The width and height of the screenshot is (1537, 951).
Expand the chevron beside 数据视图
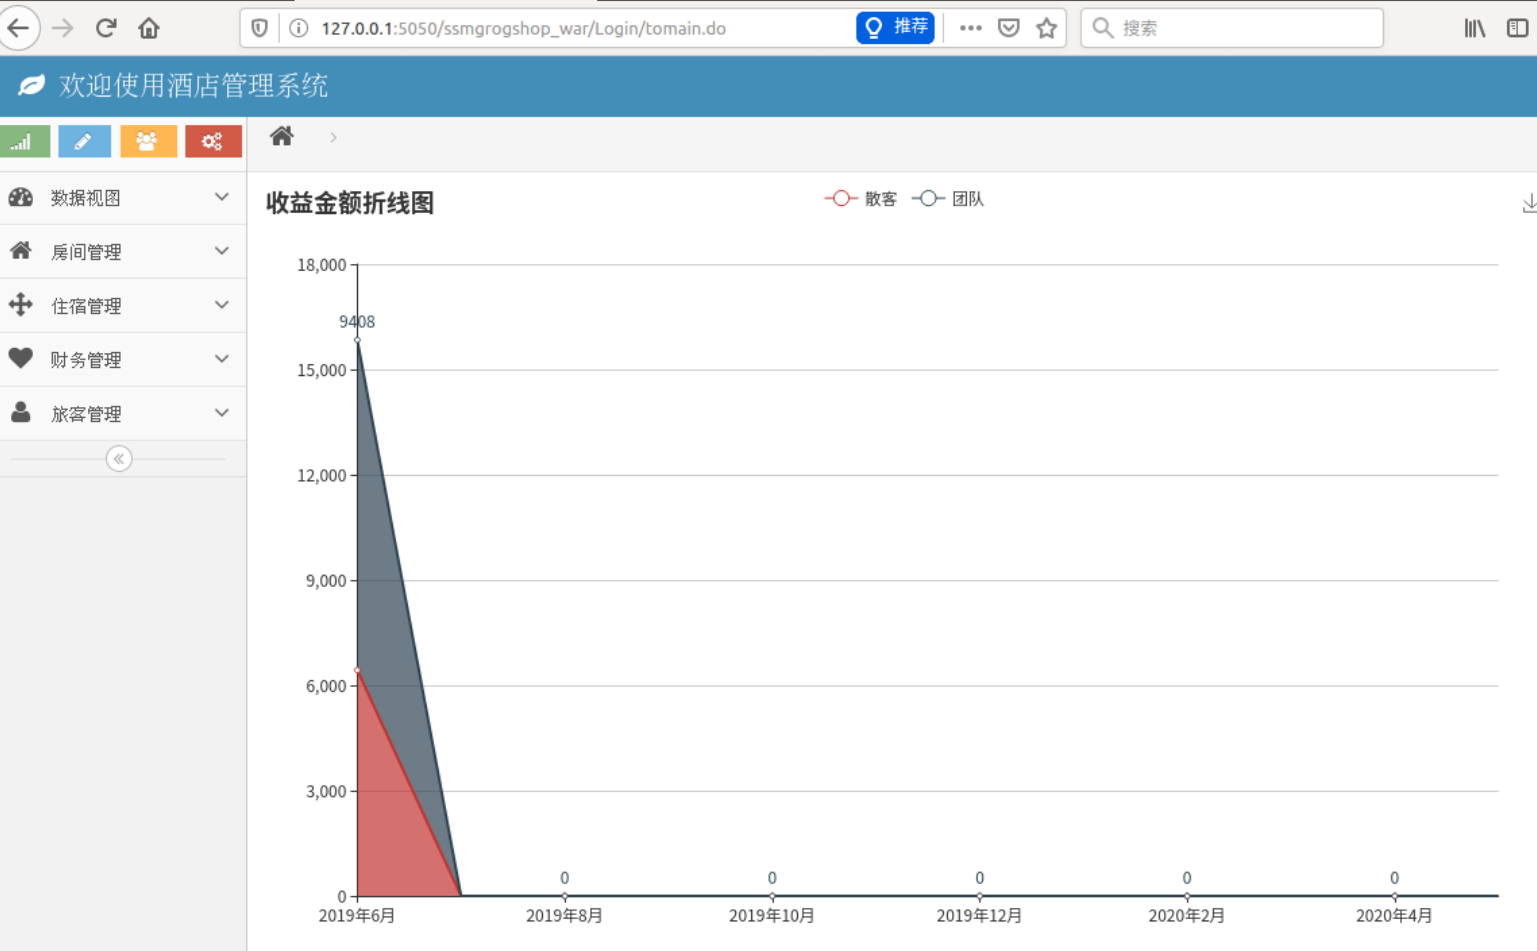click(x=222, y=197)
